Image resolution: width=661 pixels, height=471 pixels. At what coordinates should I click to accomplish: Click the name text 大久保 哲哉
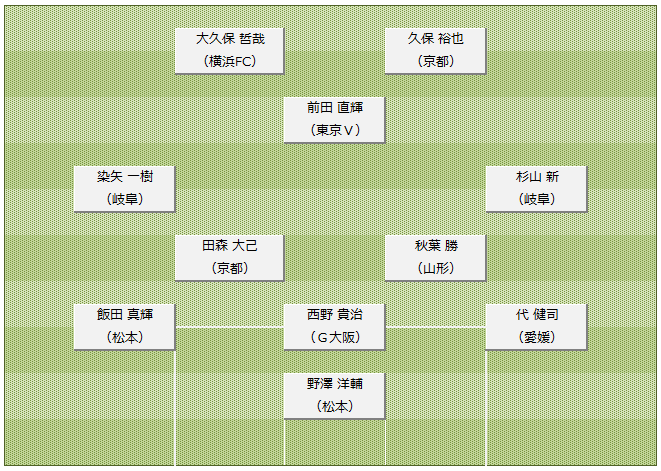(x=230, y=39)
